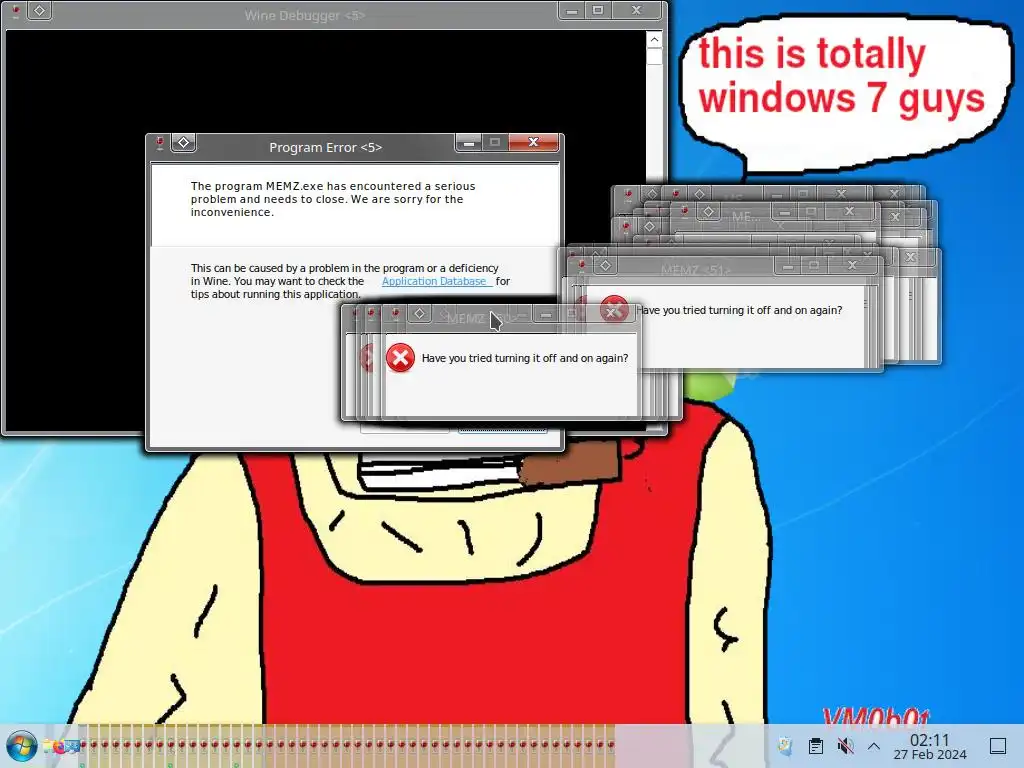
Task: Minimize the Program Error <5> window
Action: [x=468, y=142]
